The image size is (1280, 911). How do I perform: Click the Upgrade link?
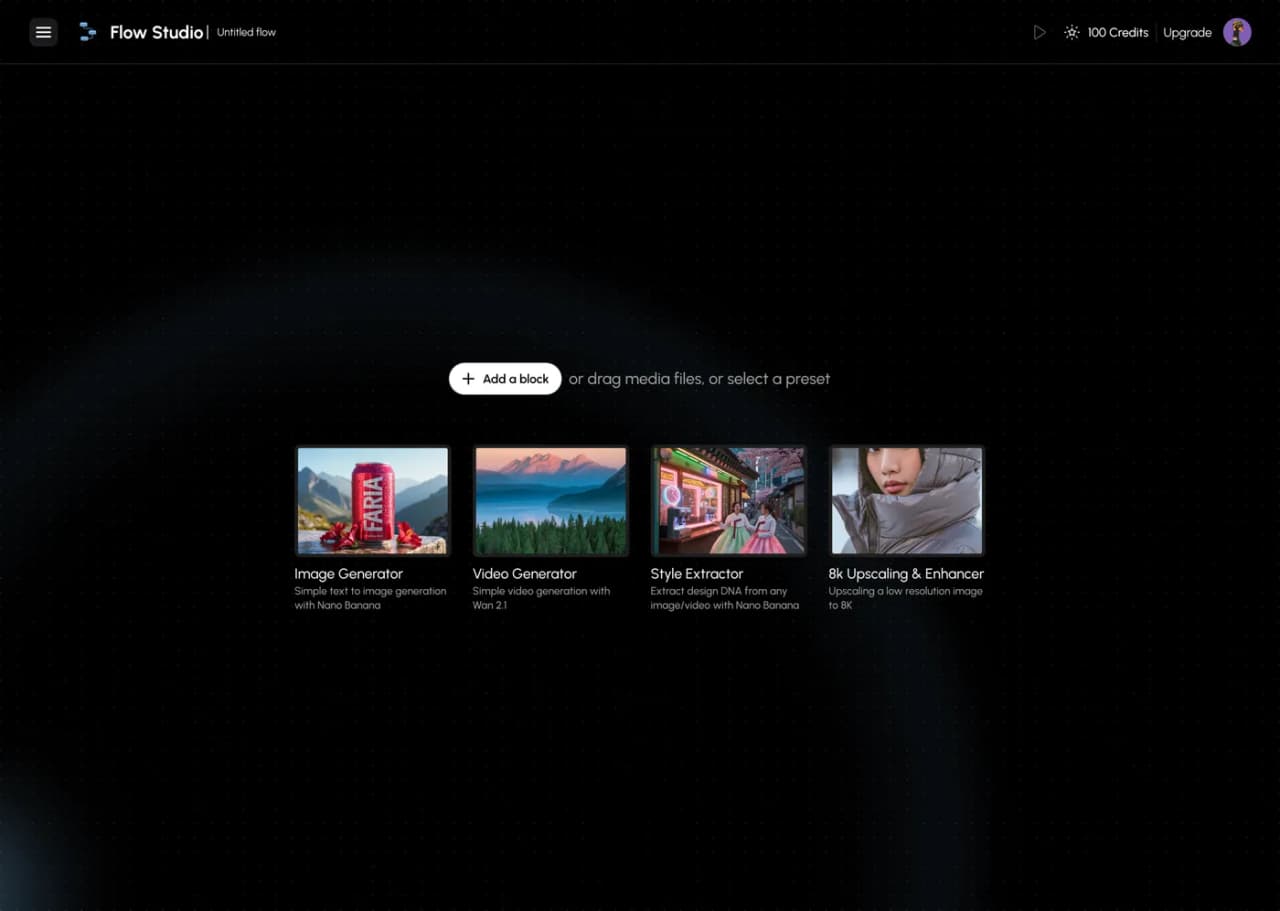pos(1187,32)
